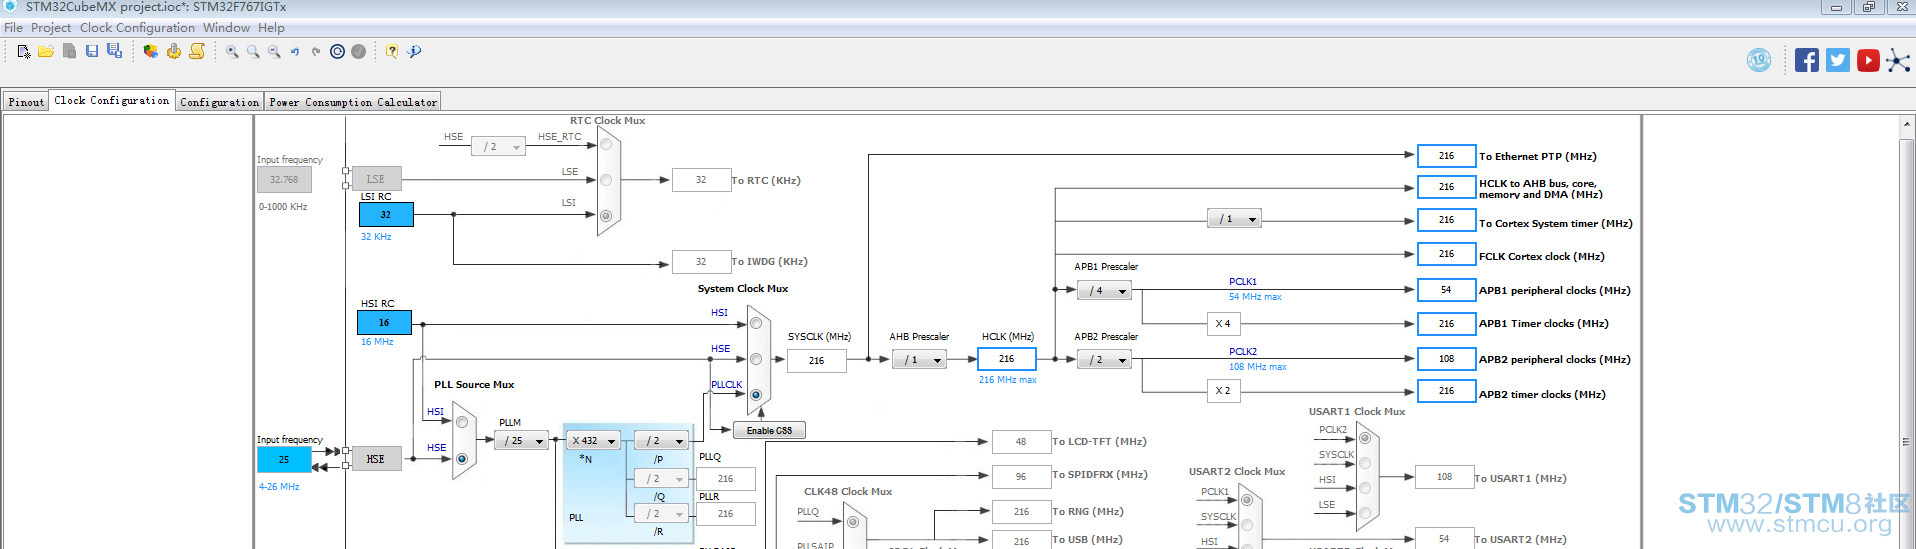Select LSE in USART1 Clock Mux
Screen dimensions: 1916x549
pyautogui.click(x=1365, y=513)
